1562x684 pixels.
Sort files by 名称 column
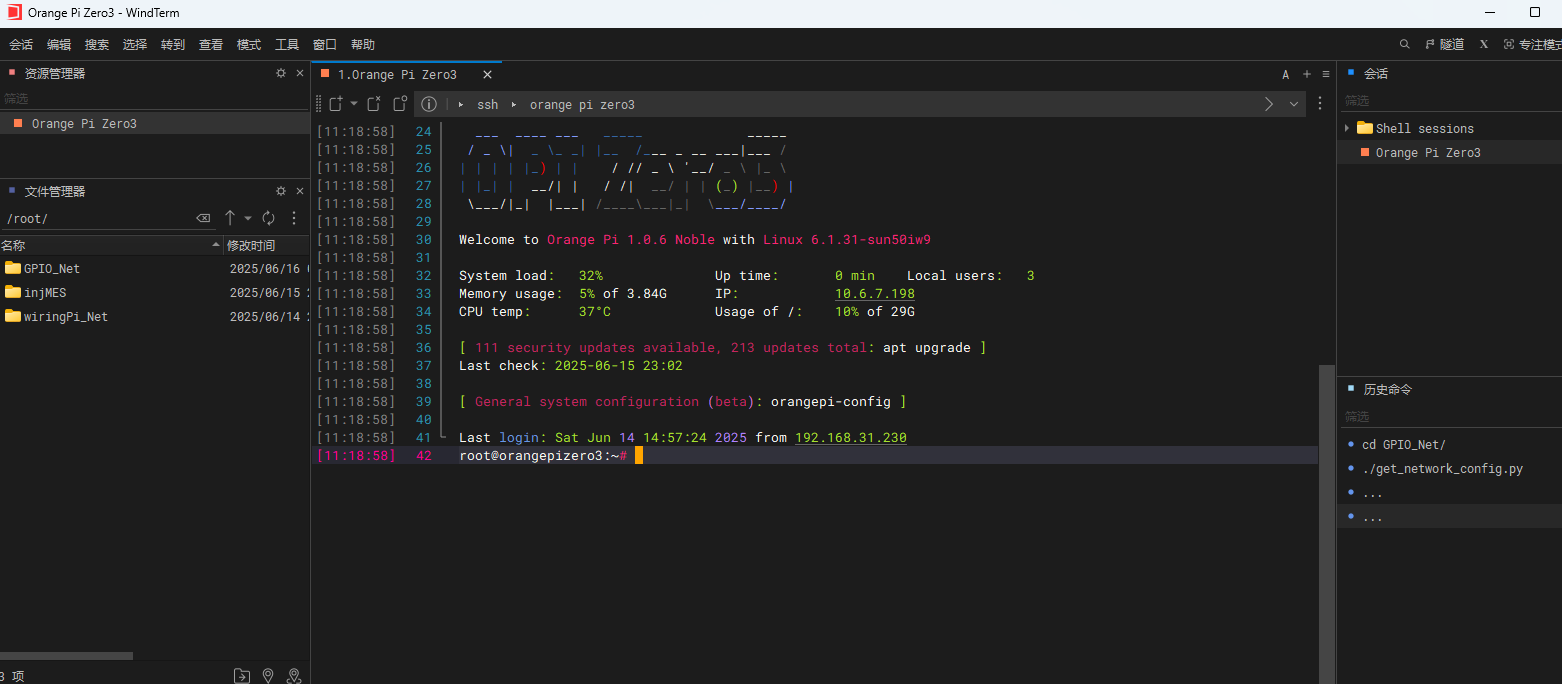click(111, 246)
